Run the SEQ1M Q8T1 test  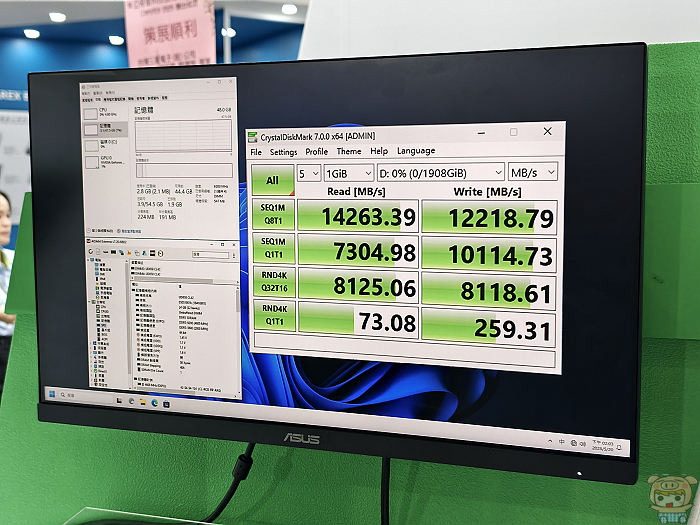point(273,214)
